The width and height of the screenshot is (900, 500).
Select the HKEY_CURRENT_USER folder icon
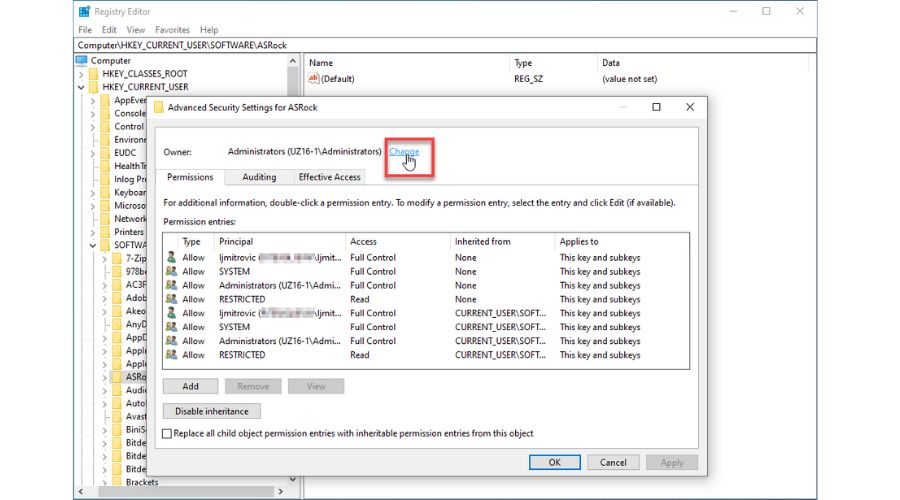click(94, 87)
